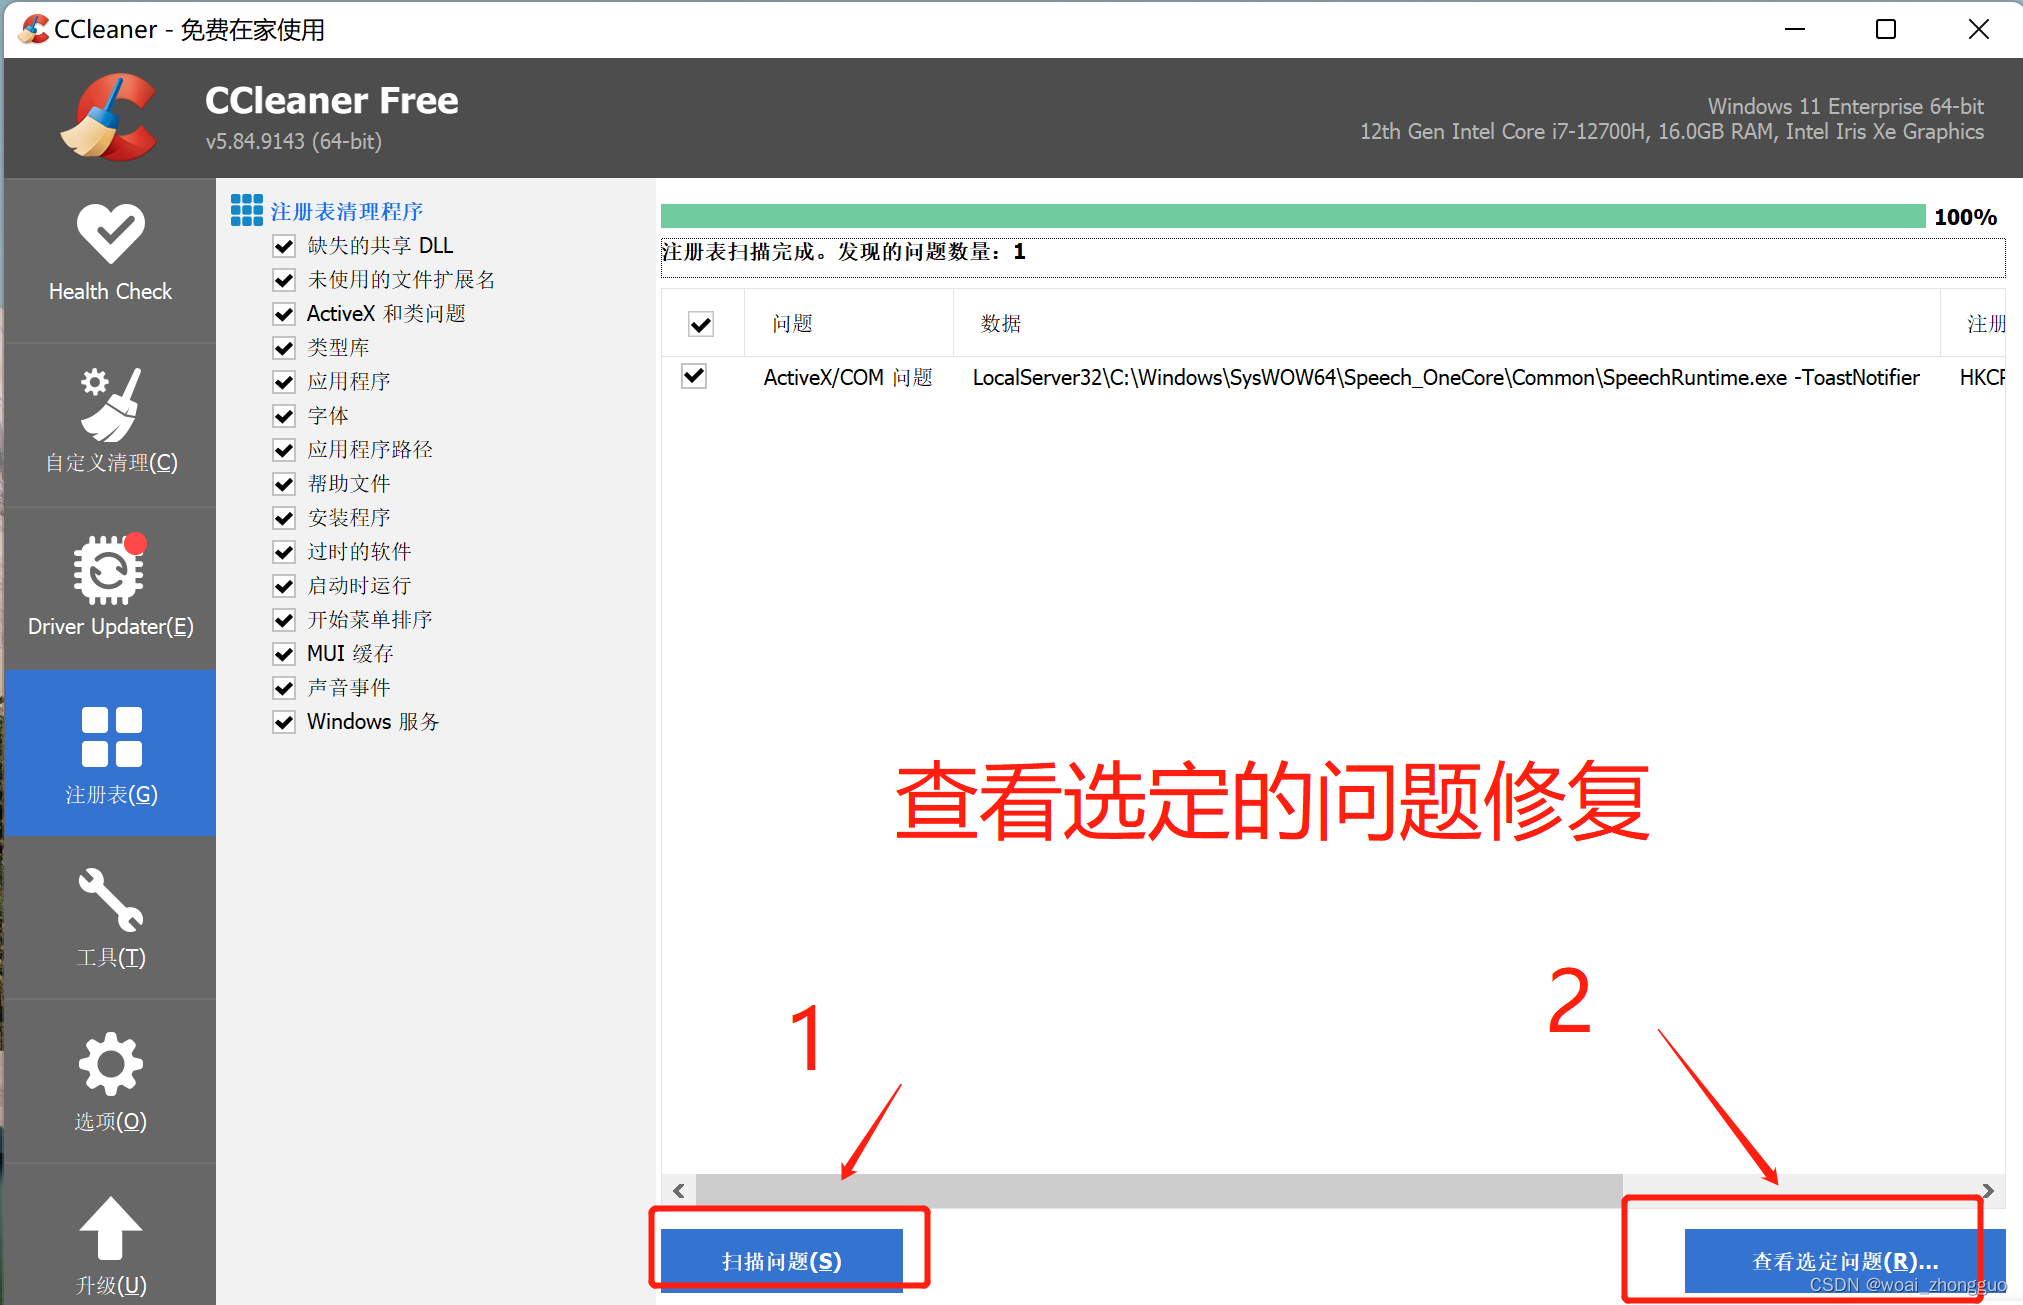Disable the 过时的软件 checkbox

(284, 552)
